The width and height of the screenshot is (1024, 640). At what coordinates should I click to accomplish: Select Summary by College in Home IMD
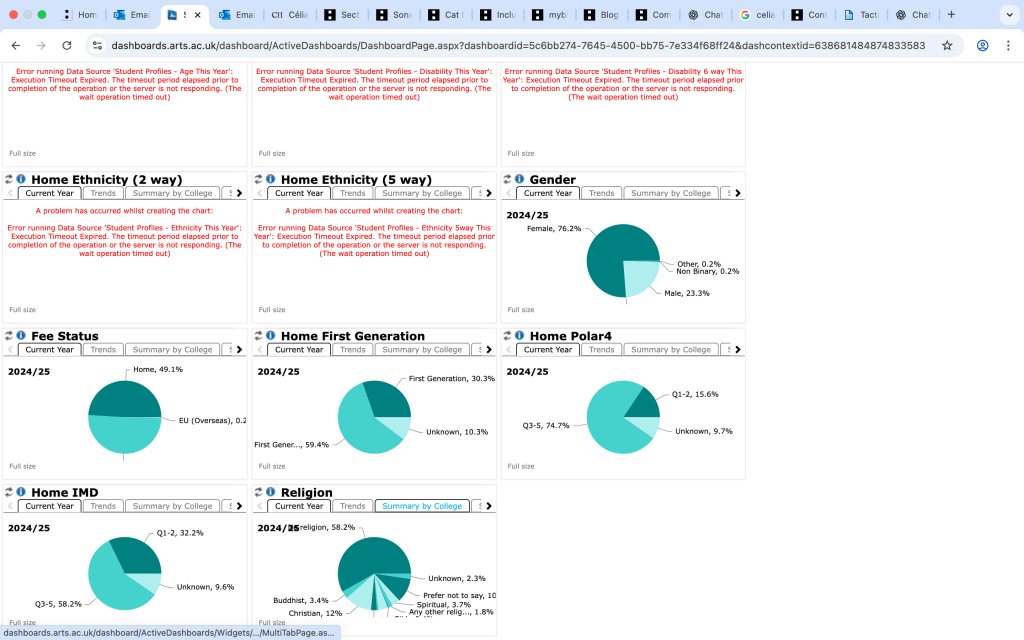click(x=172, y=506)
